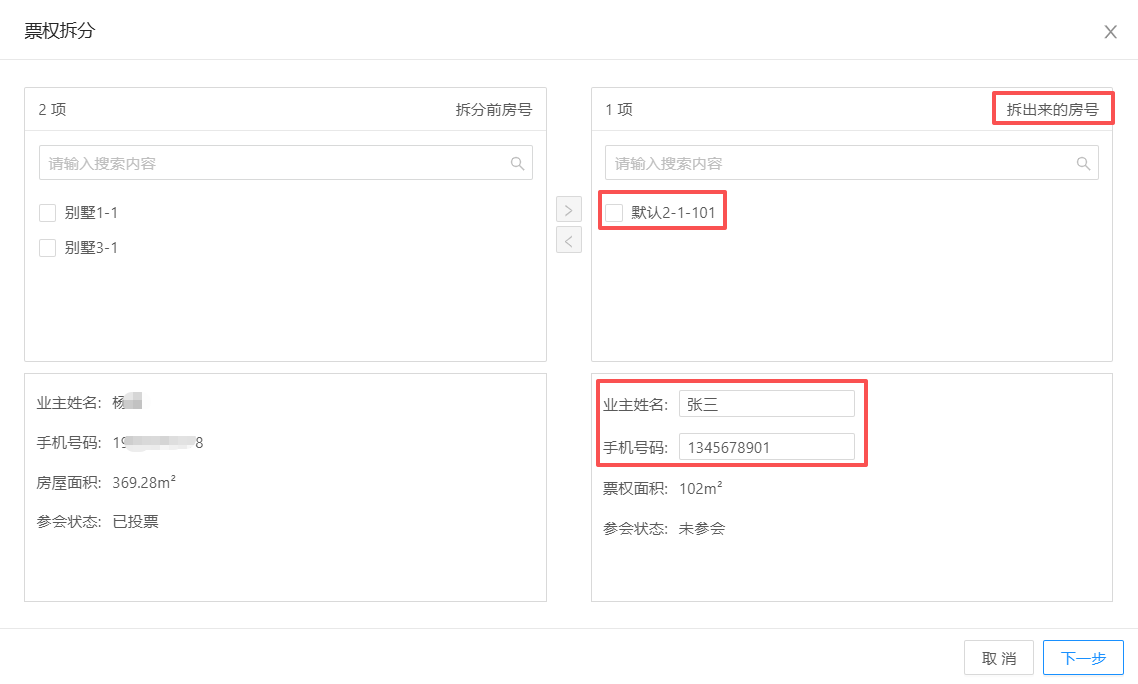Focus the search field under 拆分前房号
This screenshot has height=684, width=1138.
pos(275,163)
